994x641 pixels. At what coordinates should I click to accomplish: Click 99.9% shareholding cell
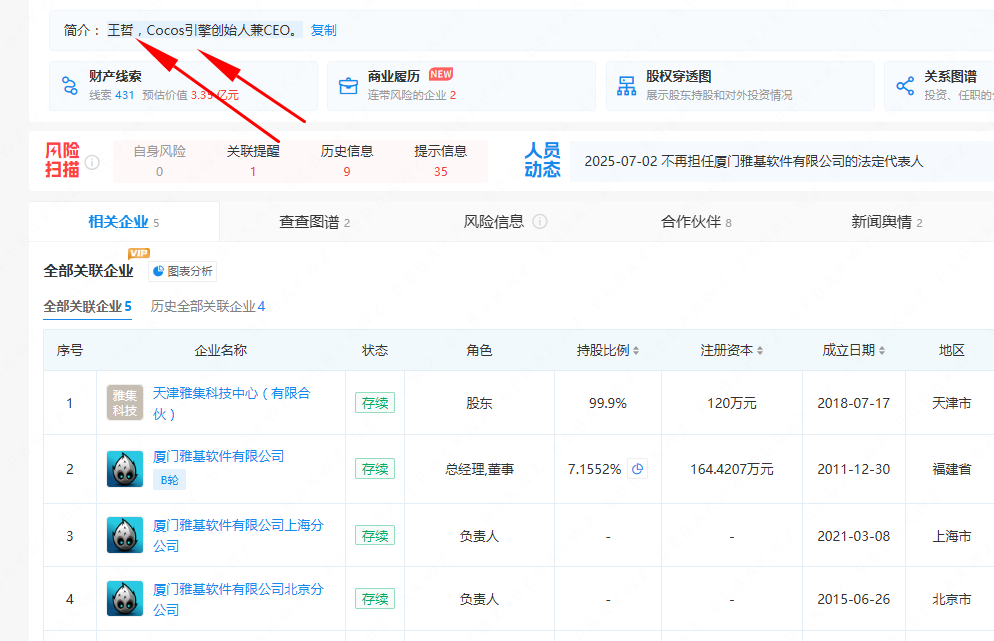point(607,403)
